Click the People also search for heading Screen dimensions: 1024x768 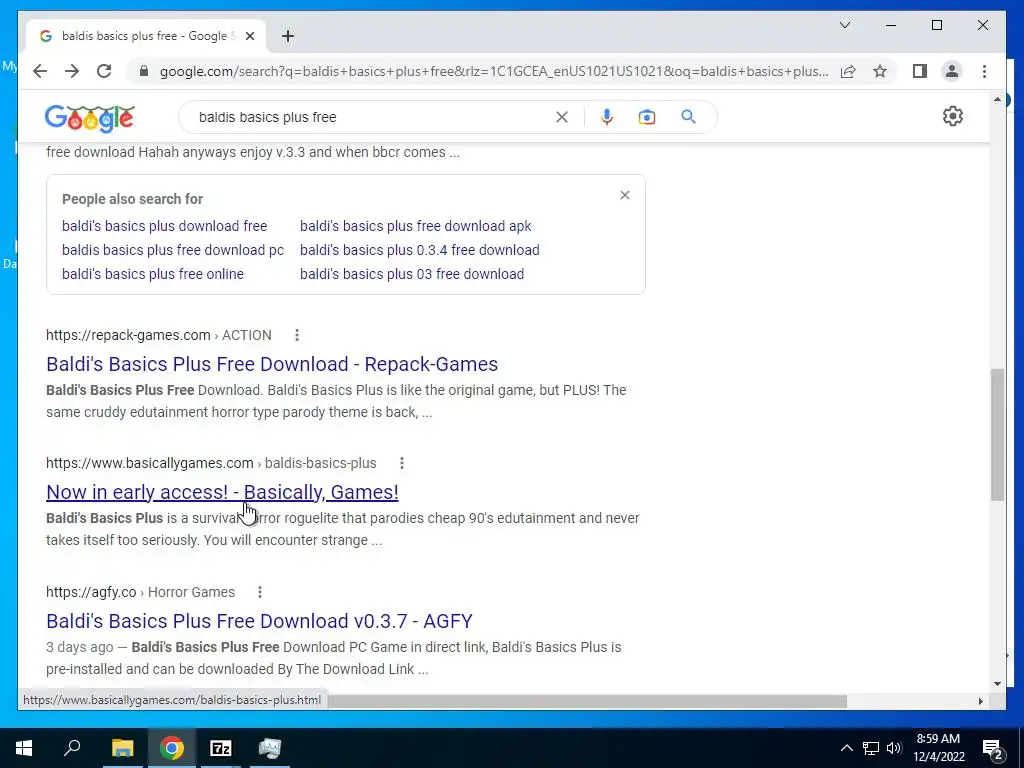133,199
